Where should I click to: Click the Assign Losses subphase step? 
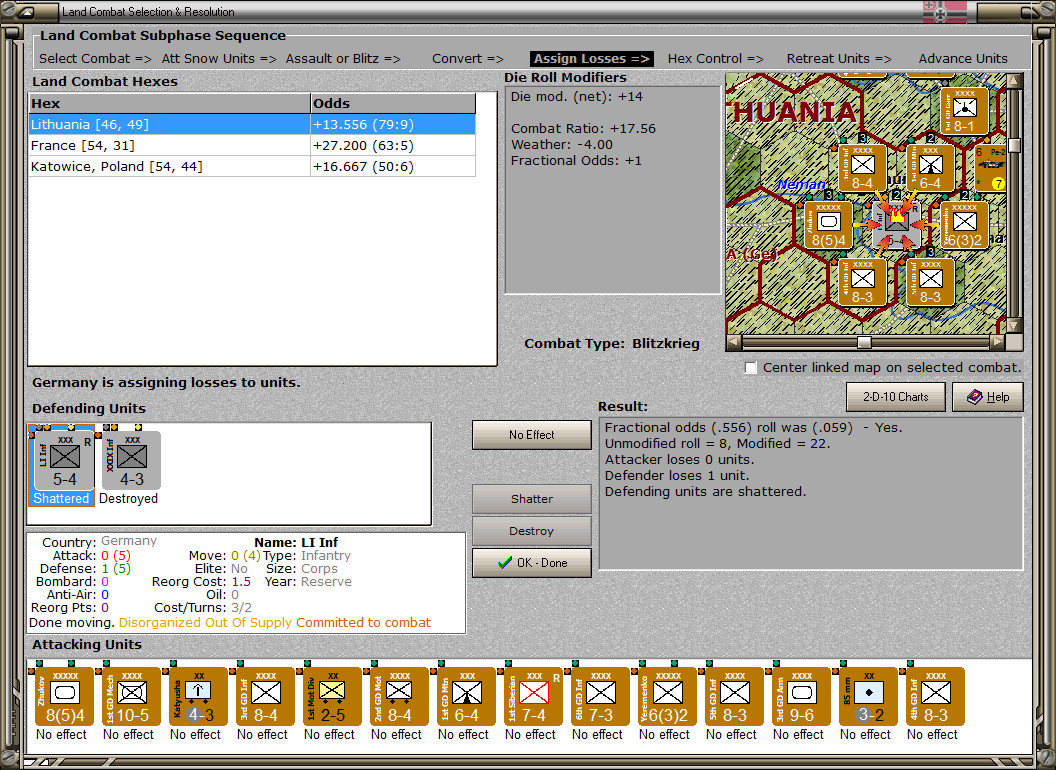(591, 59)
